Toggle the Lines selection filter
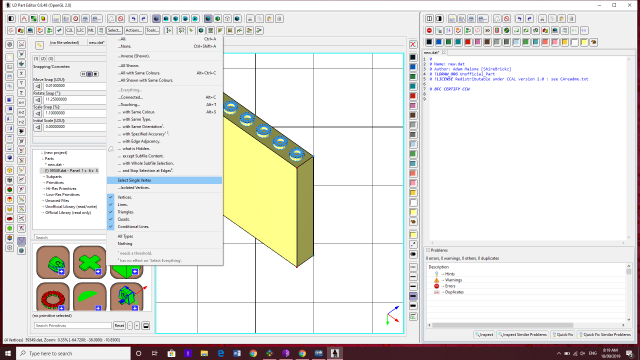 click(164, 204)
